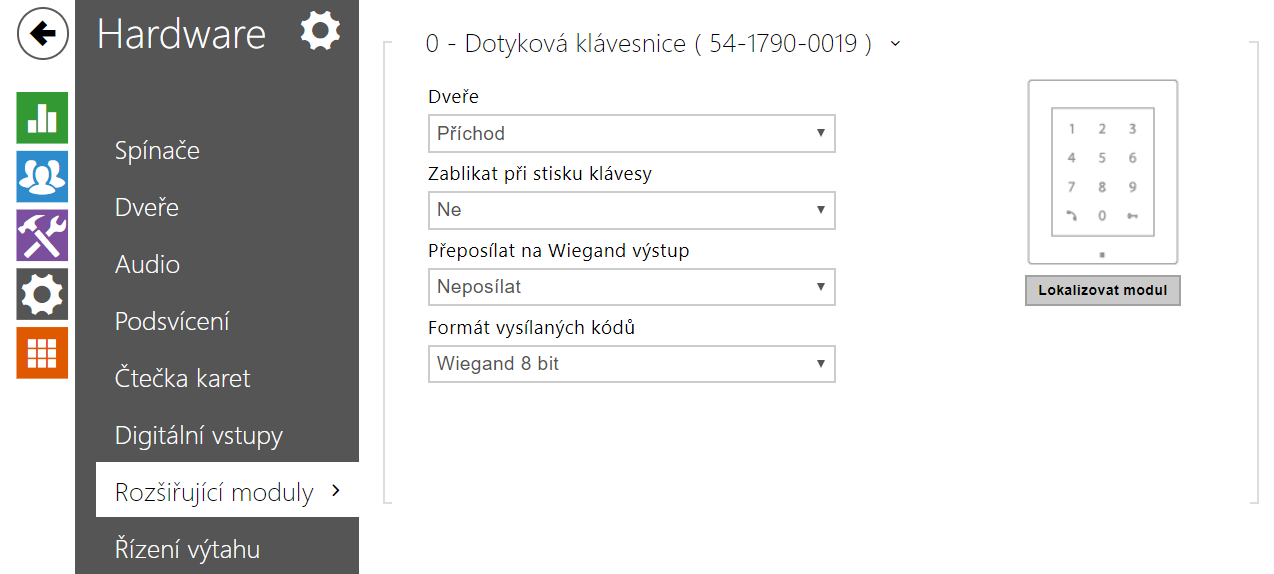
Task: Open the Čtečka karet menu item
Action: pyautogui.click(x=182, y=379)
